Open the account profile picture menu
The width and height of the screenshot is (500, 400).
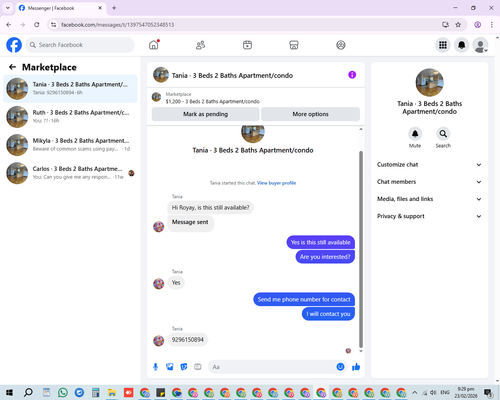point(480,45)
